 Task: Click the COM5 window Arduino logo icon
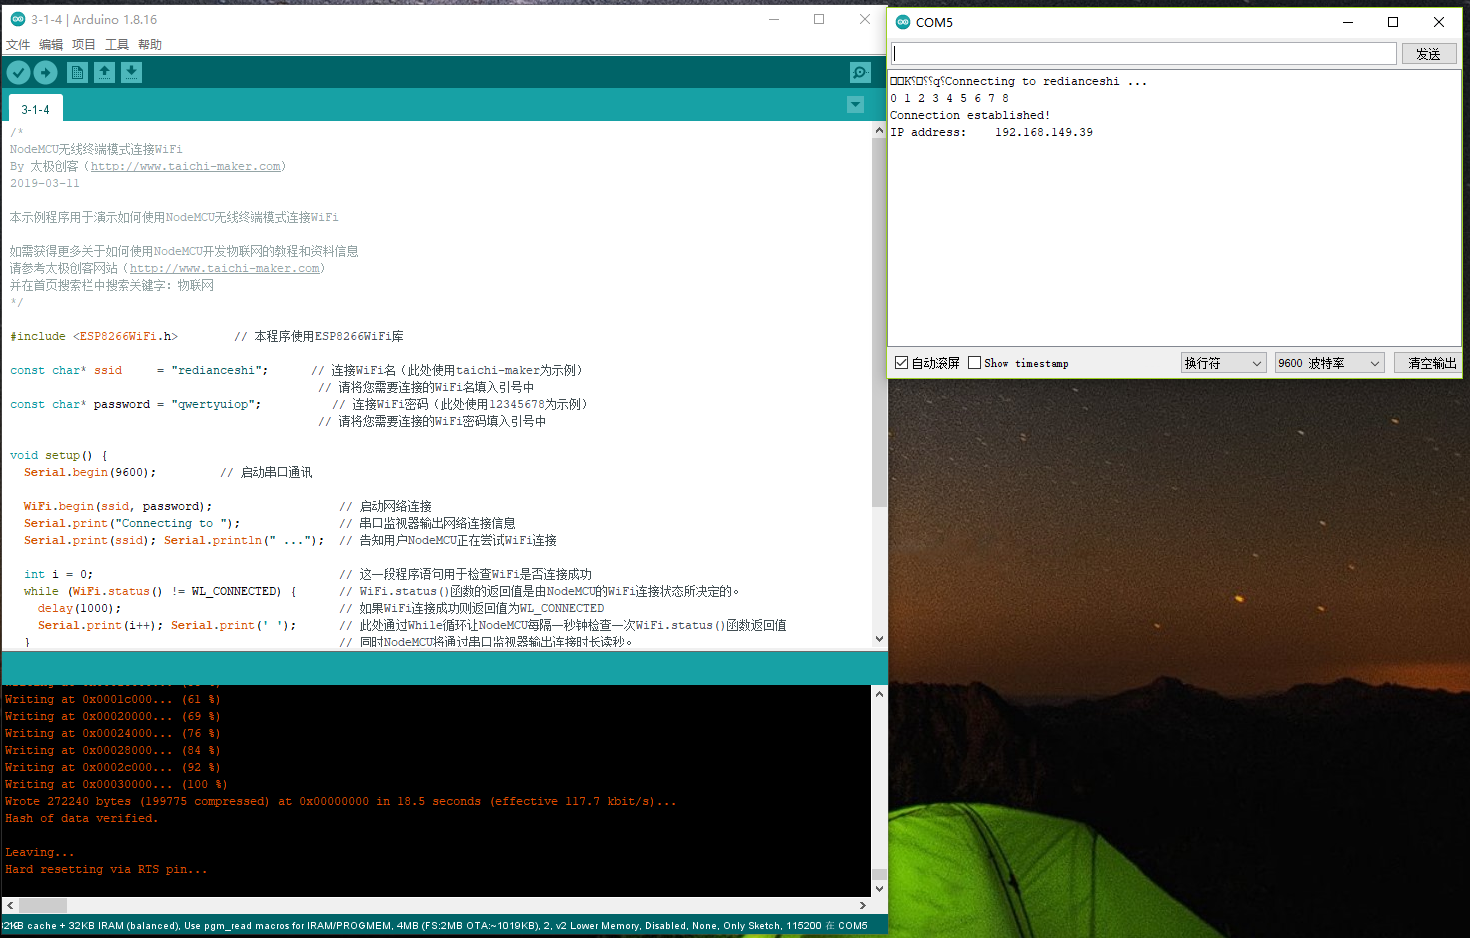click(x=903, y=22)
